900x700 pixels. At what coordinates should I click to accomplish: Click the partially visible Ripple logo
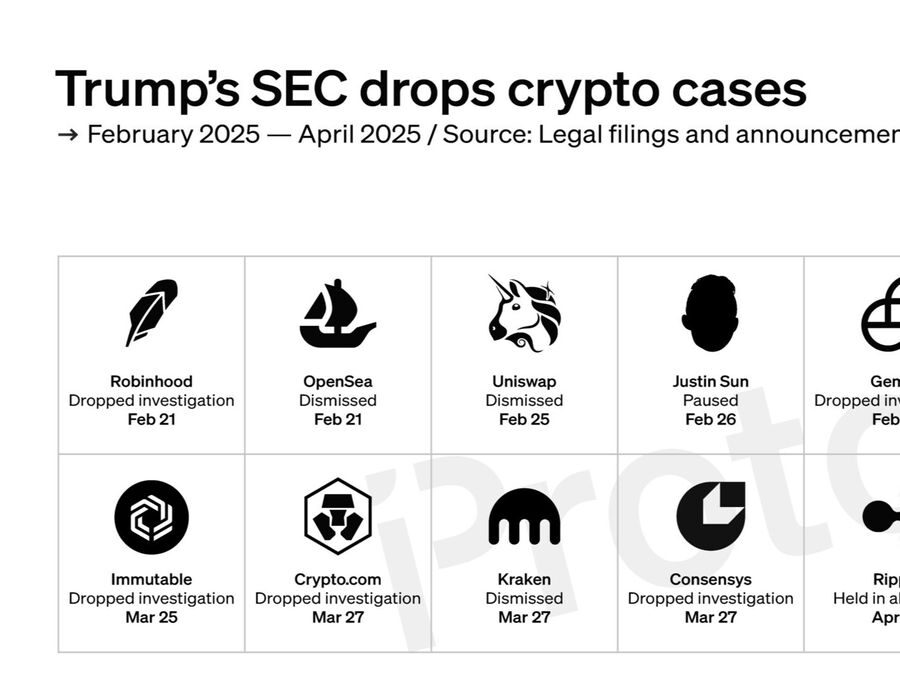click(x=881, y=516)
